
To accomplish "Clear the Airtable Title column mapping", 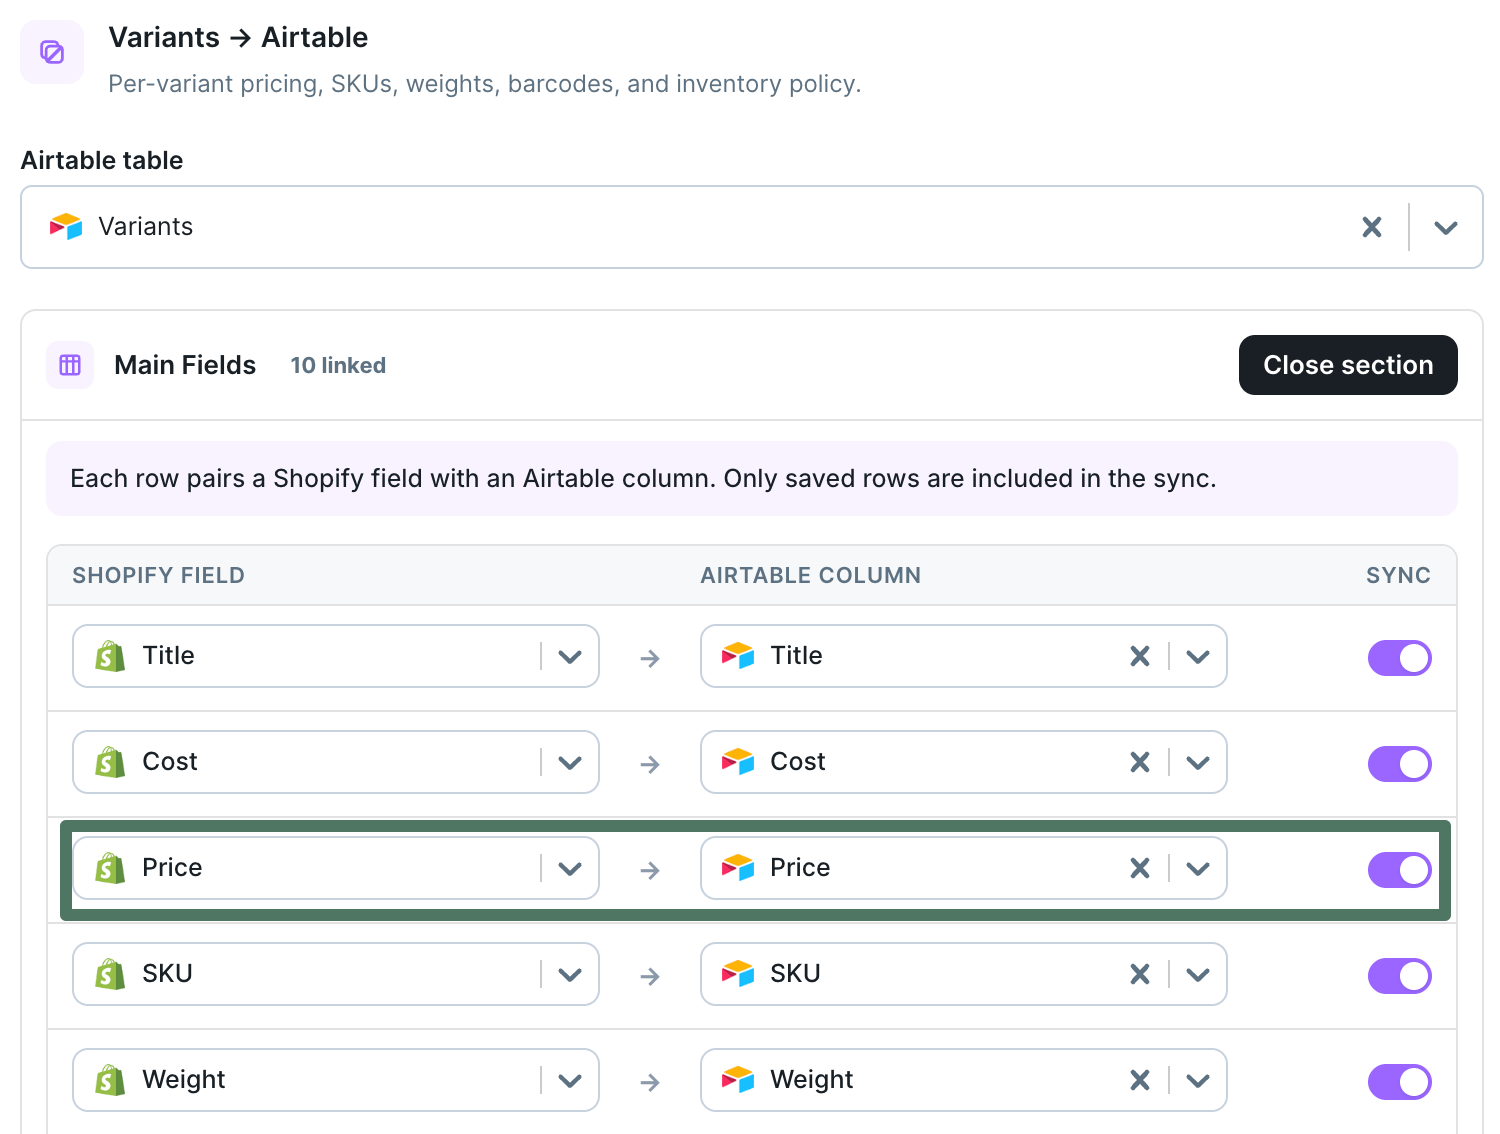I will coord(1140,656).
